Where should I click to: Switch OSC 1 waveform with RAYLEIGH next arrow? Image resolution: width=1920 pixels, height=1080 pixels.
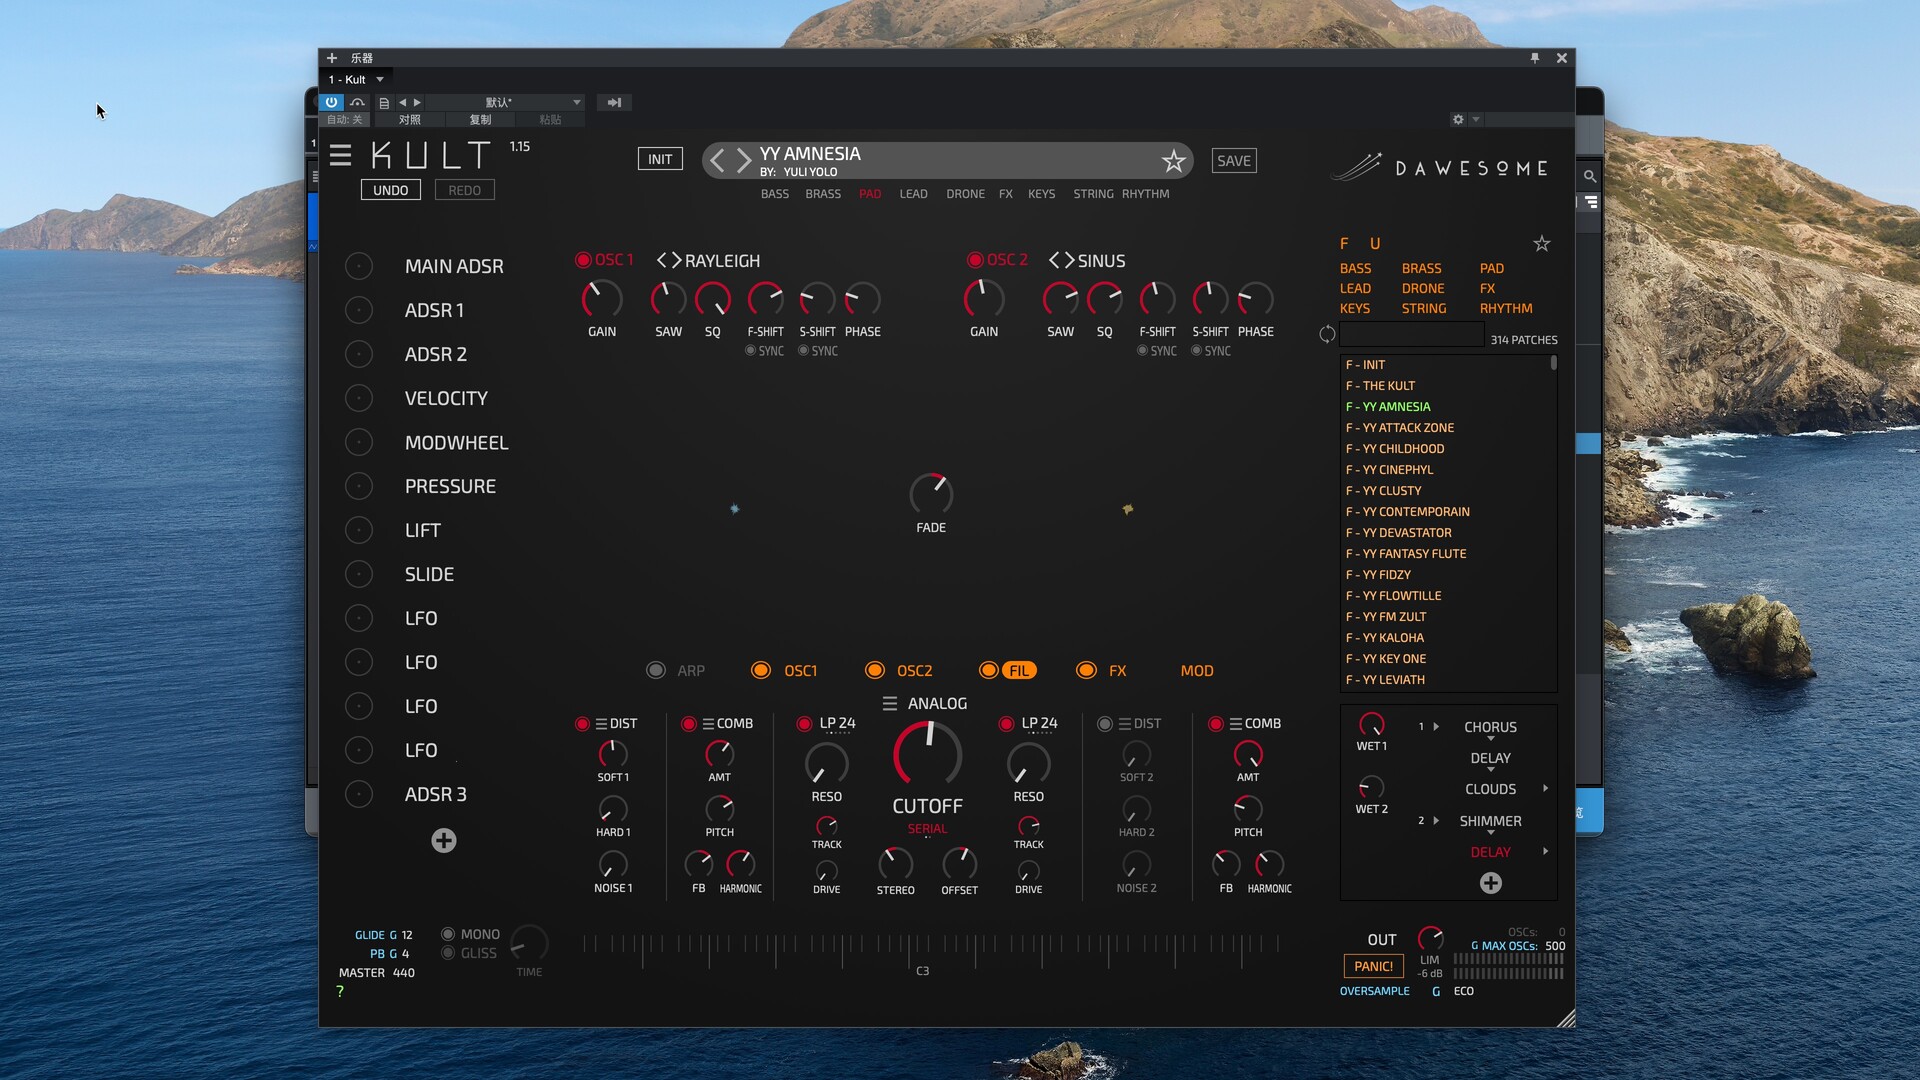(x=676, y=261)
